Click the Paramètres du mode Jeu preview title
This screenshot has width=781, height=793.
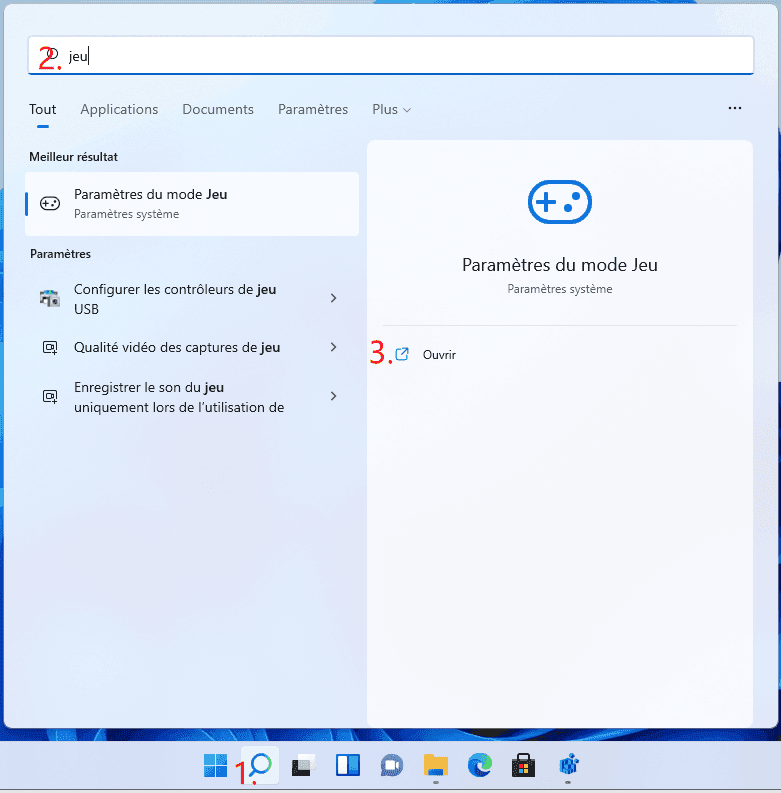pyautogui.click(x=559, y=265)
